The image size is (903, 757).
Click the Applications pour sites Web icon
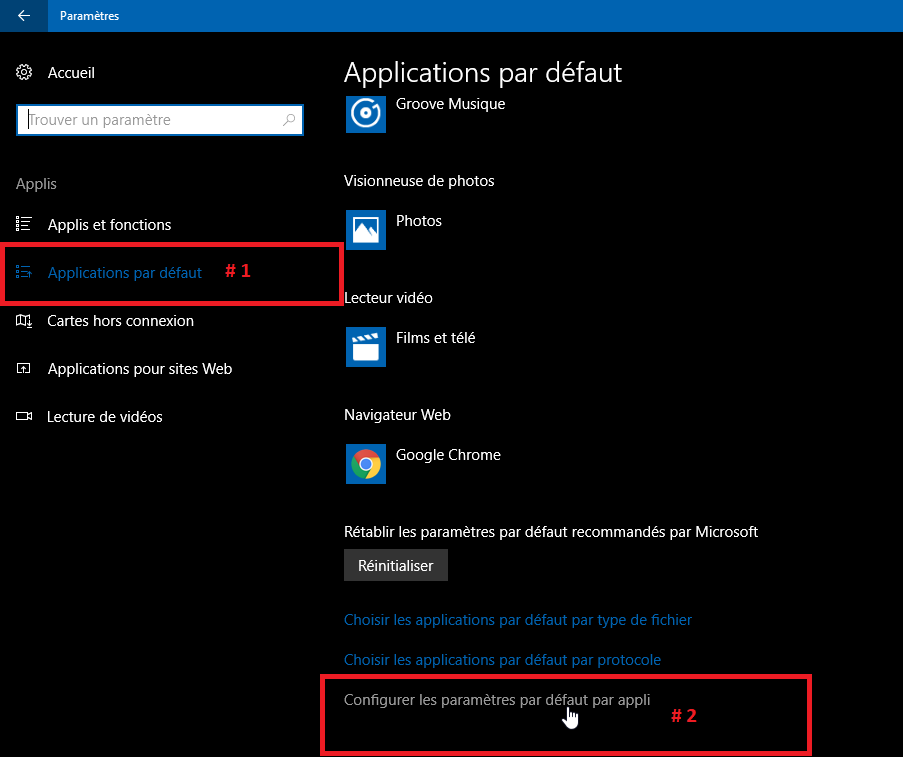pos(25,369)
